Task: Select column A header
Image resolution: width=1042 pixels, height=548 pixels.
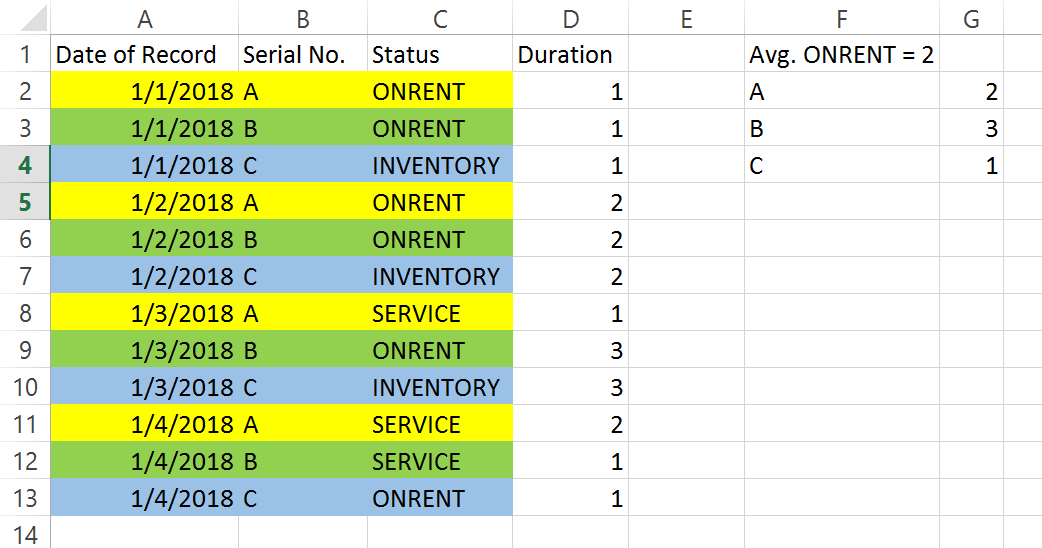Action: tap(144, 18)
